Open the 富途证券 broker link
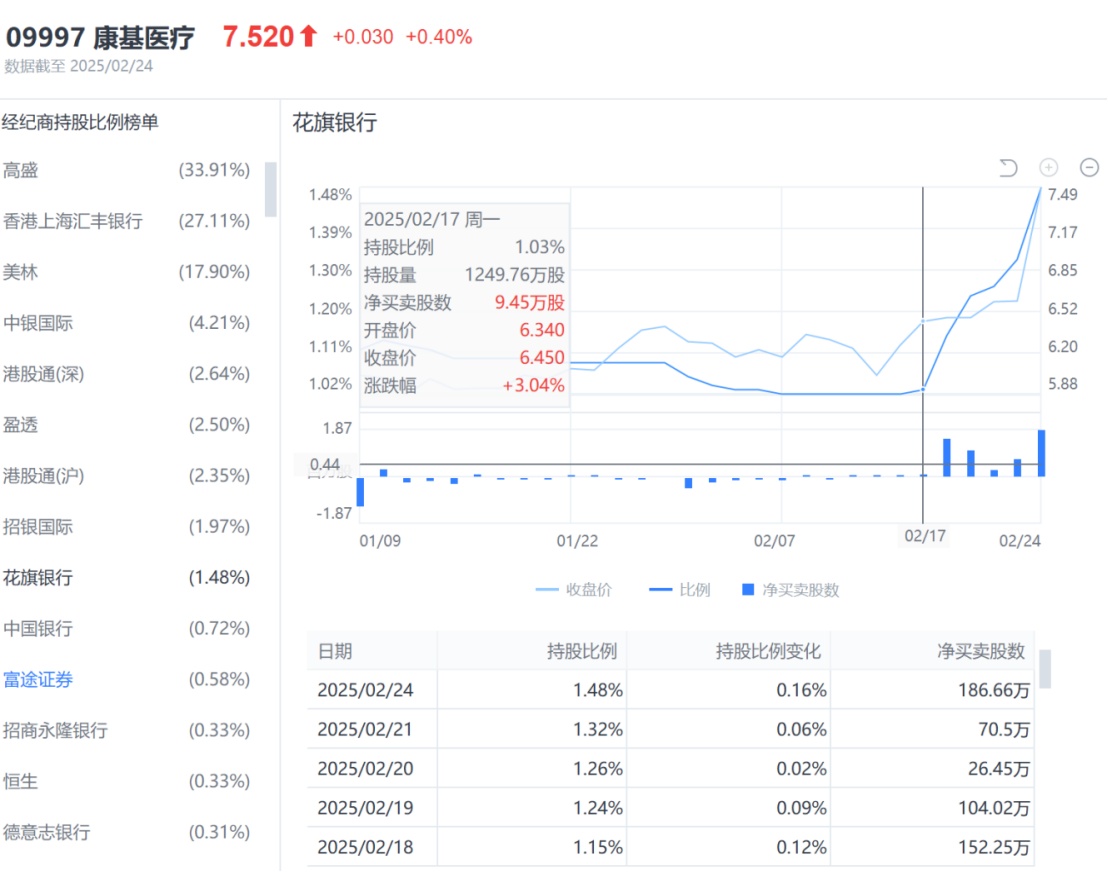 click(x=38, y=680)
